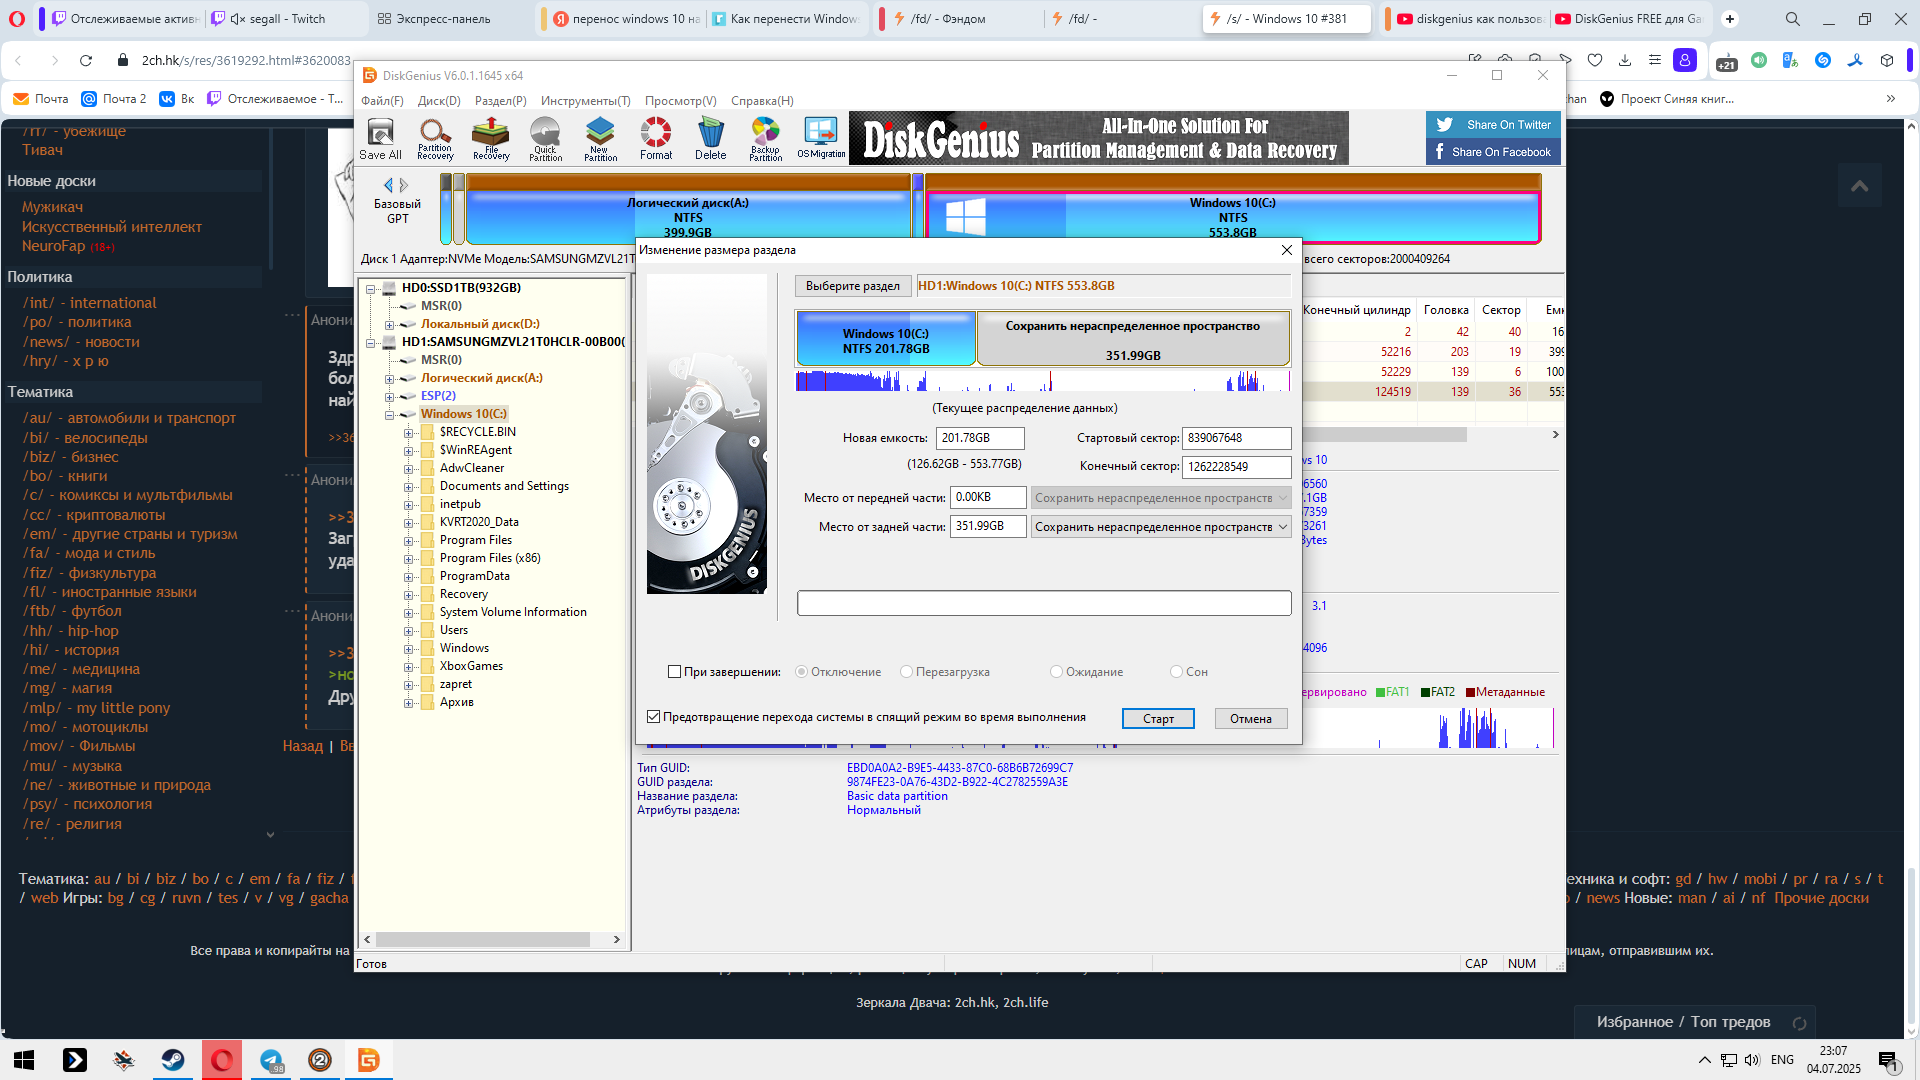The width and height of the screenshot is (1920, 1080).
Task: Uncheck sleep prevention checkbox
Action: coord(654,717)
